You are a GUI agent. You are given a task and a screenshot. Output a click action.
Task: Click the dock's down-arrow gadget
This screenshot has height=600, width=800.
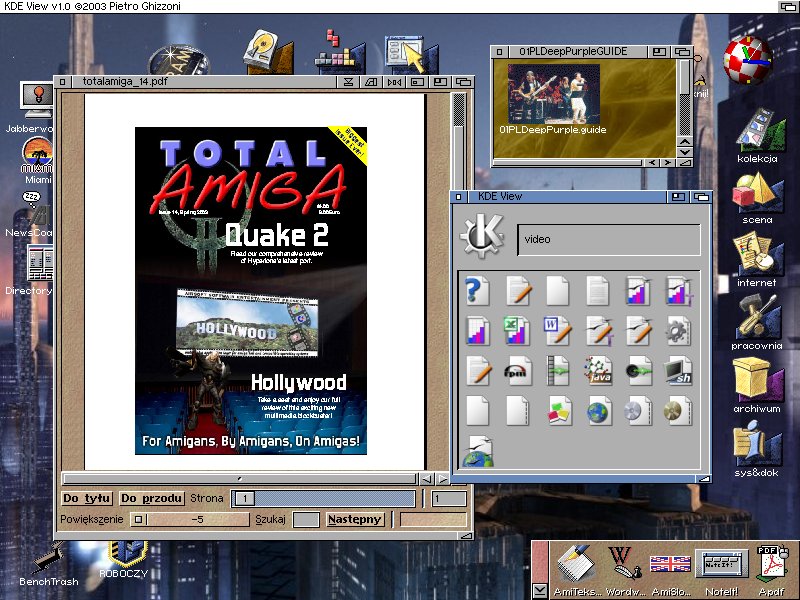[540, 591]
